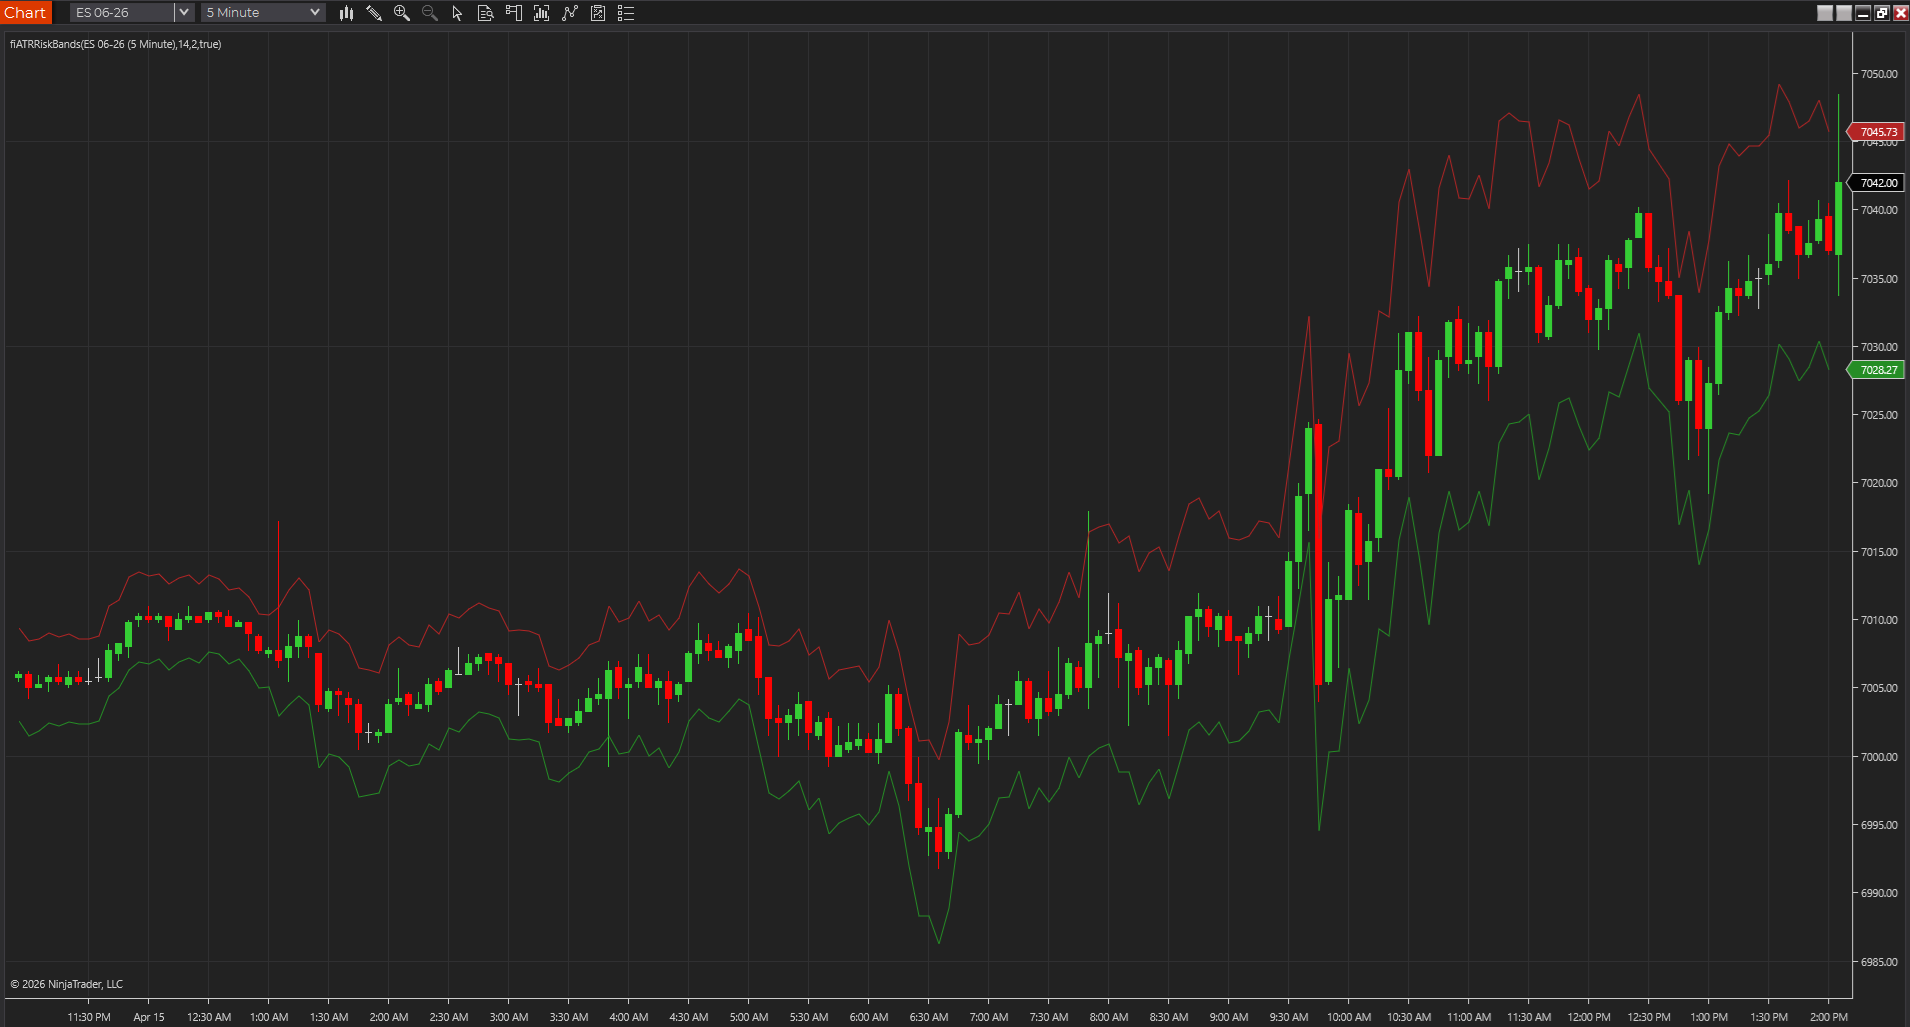Open the Indicators dialog icon
The height and width of the screenshot is (1027, 1910).
541,12
